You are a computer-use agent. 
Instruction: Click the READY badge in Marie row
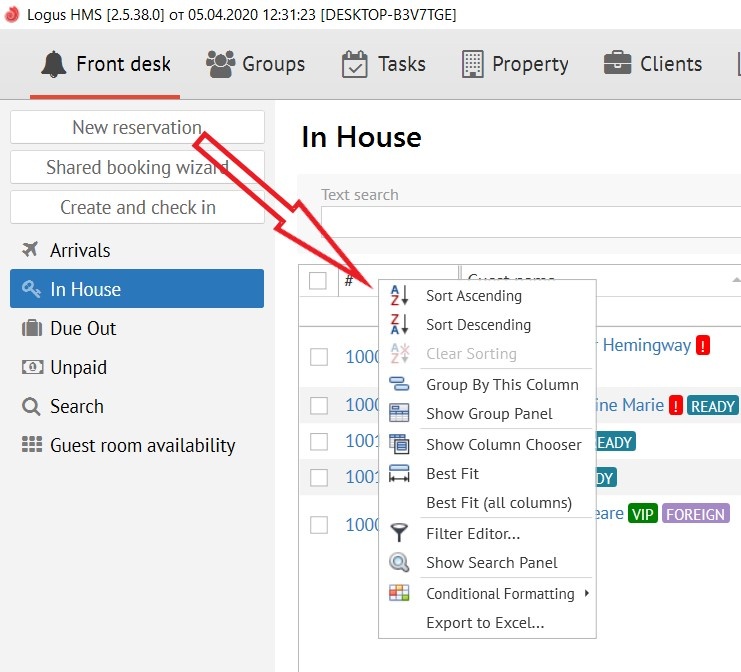click(x=713, y=405)
